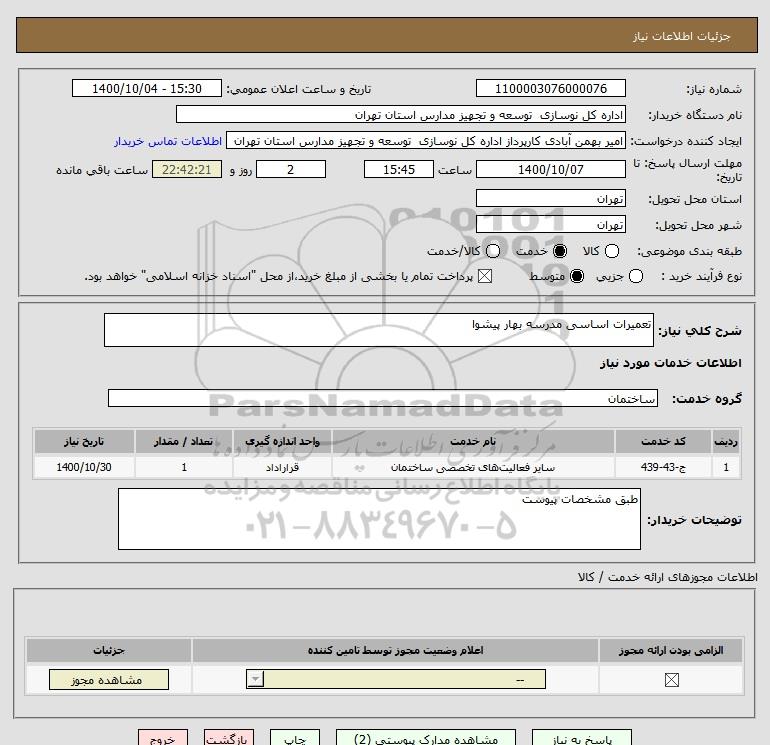Click the استان محل تحویل field

click(x=550, y=198)
